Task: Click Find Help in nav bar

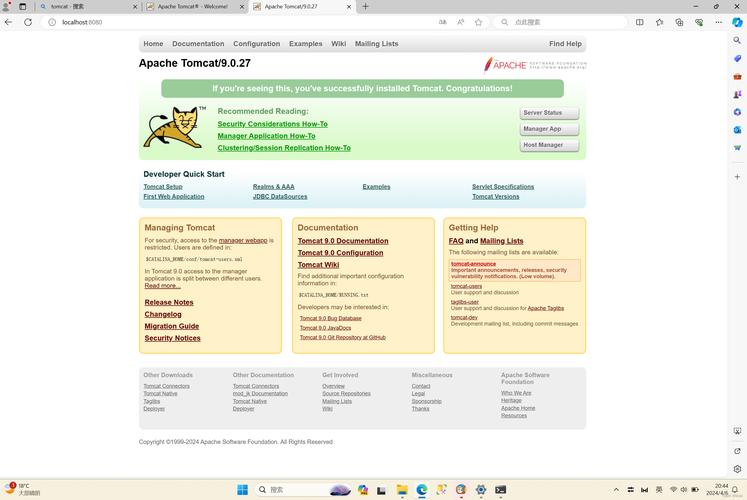Action: click(x=565, y=44)
